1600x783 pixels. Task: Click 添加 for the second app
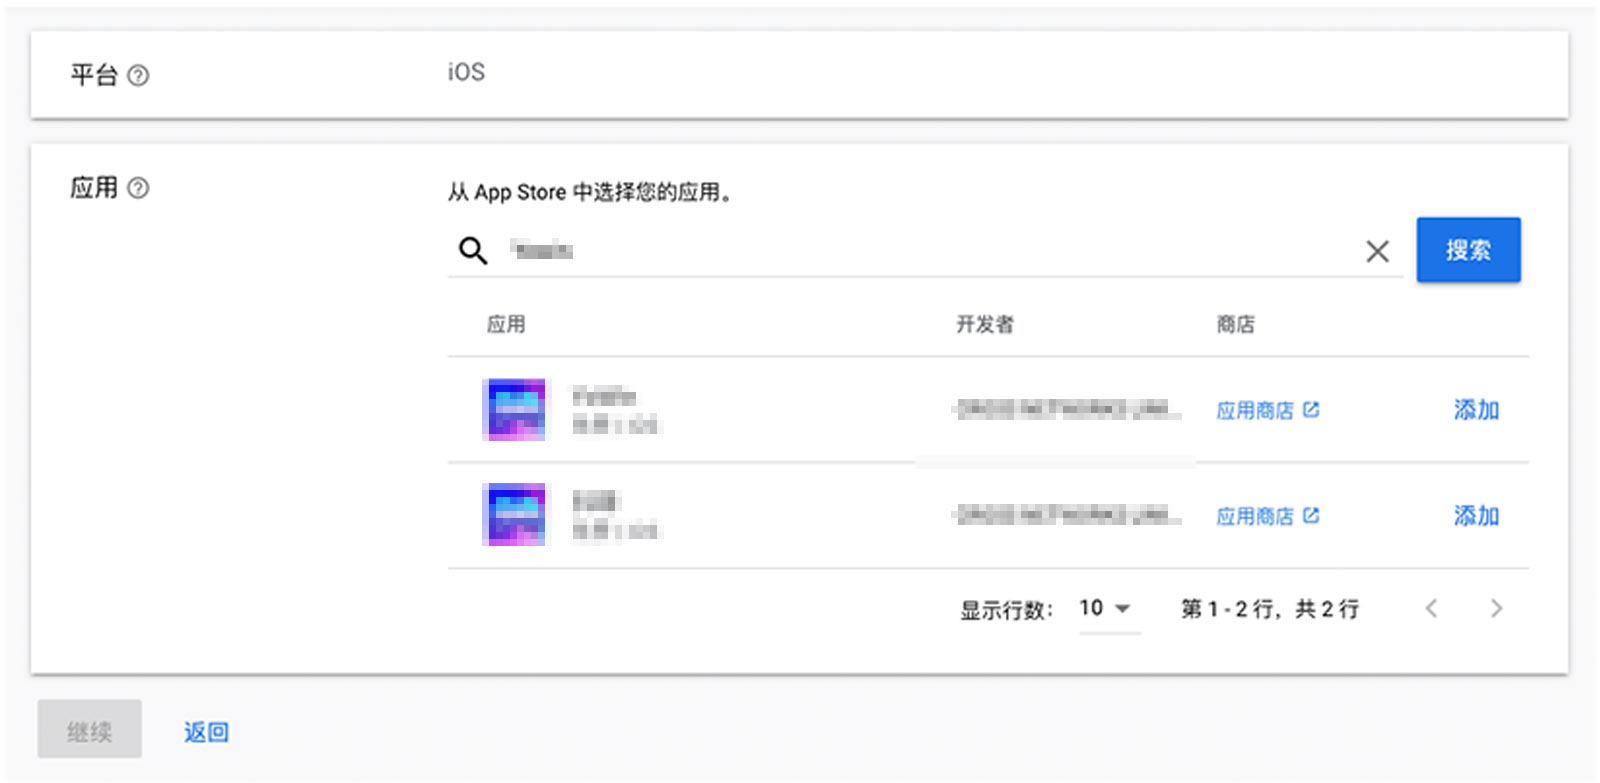coord(1476,516)
